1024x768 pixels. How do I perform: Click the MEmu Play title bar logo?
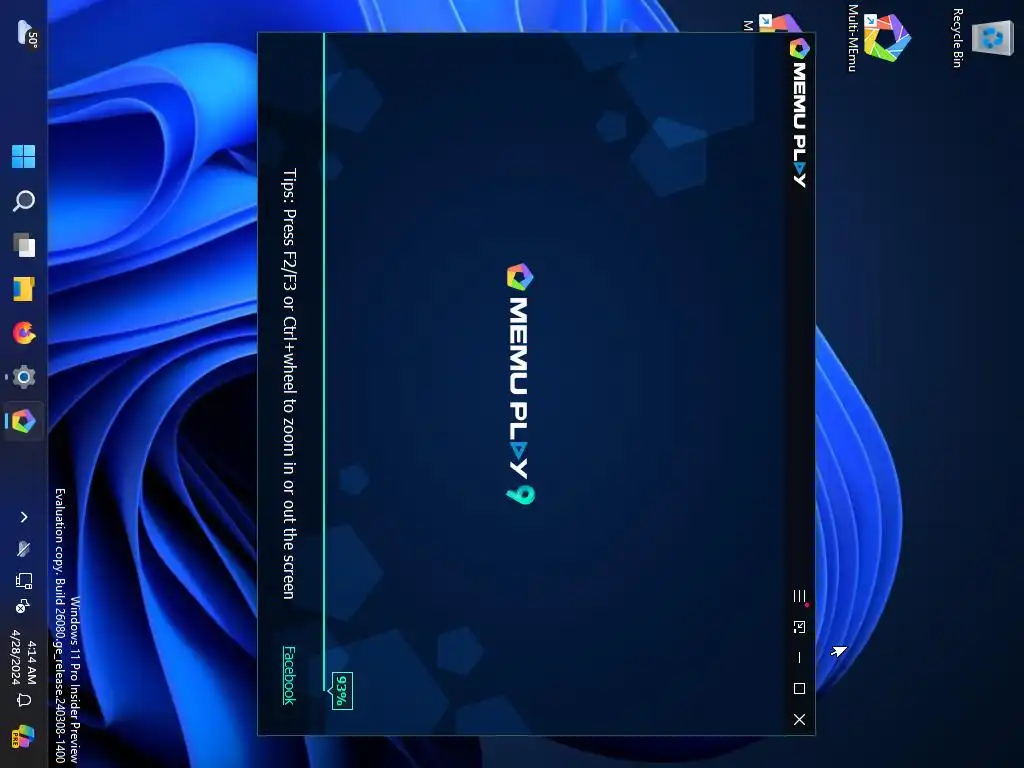(x=799, y=112)
